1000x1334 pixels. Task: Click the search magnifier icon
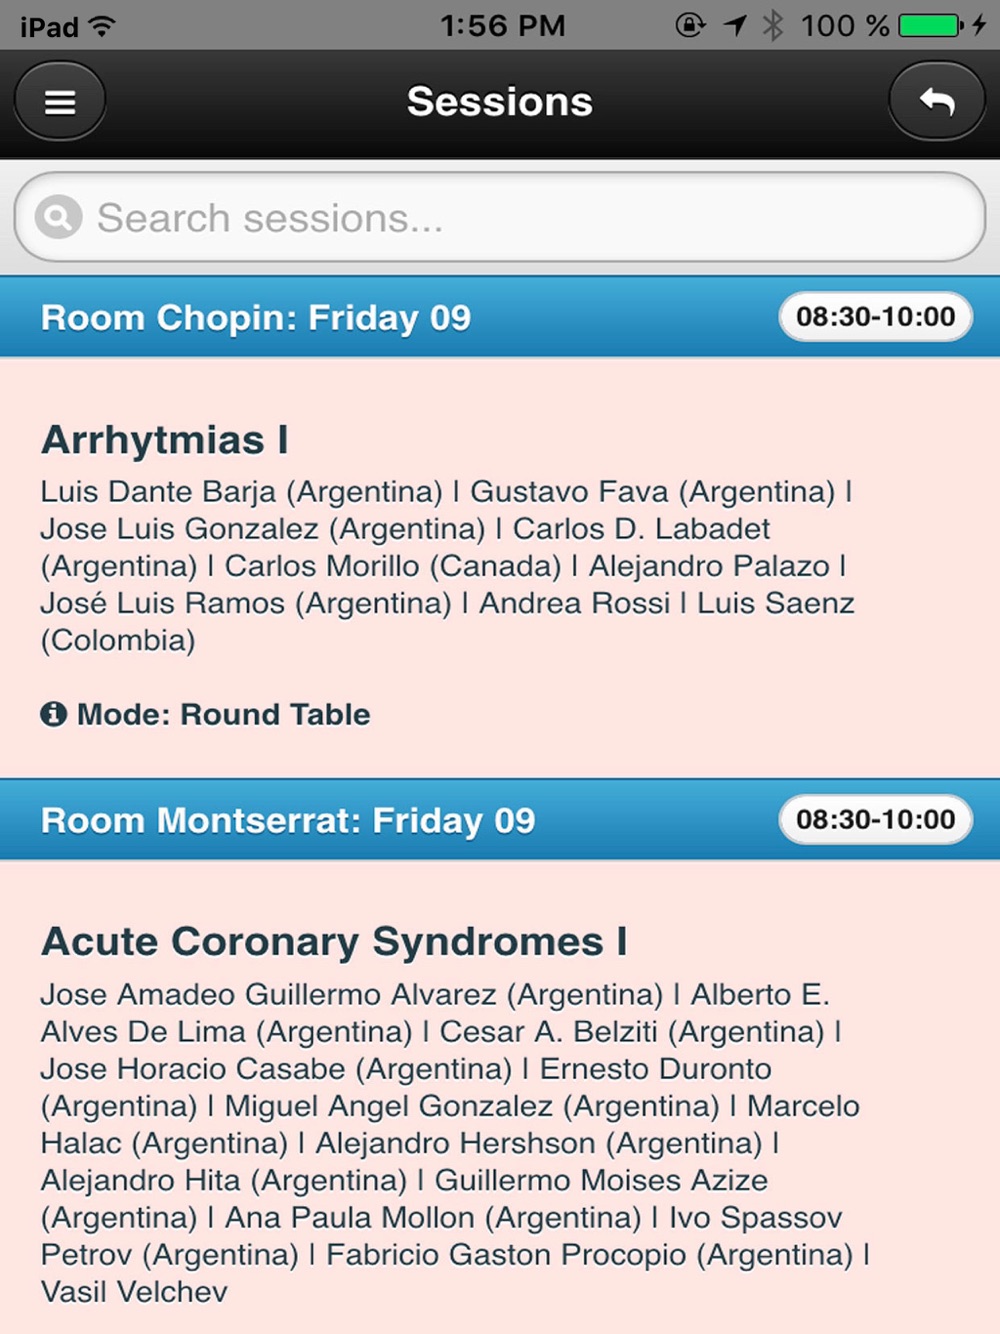tap(58, 217)
